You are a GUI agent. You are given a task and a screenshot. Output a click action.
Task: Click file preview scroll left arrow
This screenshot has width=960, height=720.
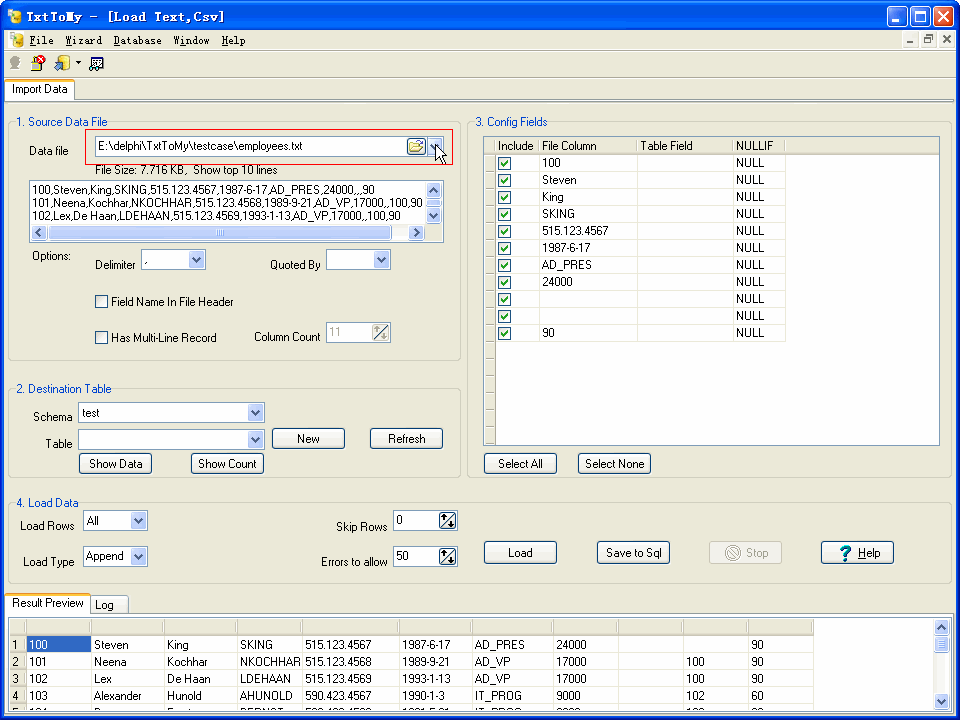39,233
